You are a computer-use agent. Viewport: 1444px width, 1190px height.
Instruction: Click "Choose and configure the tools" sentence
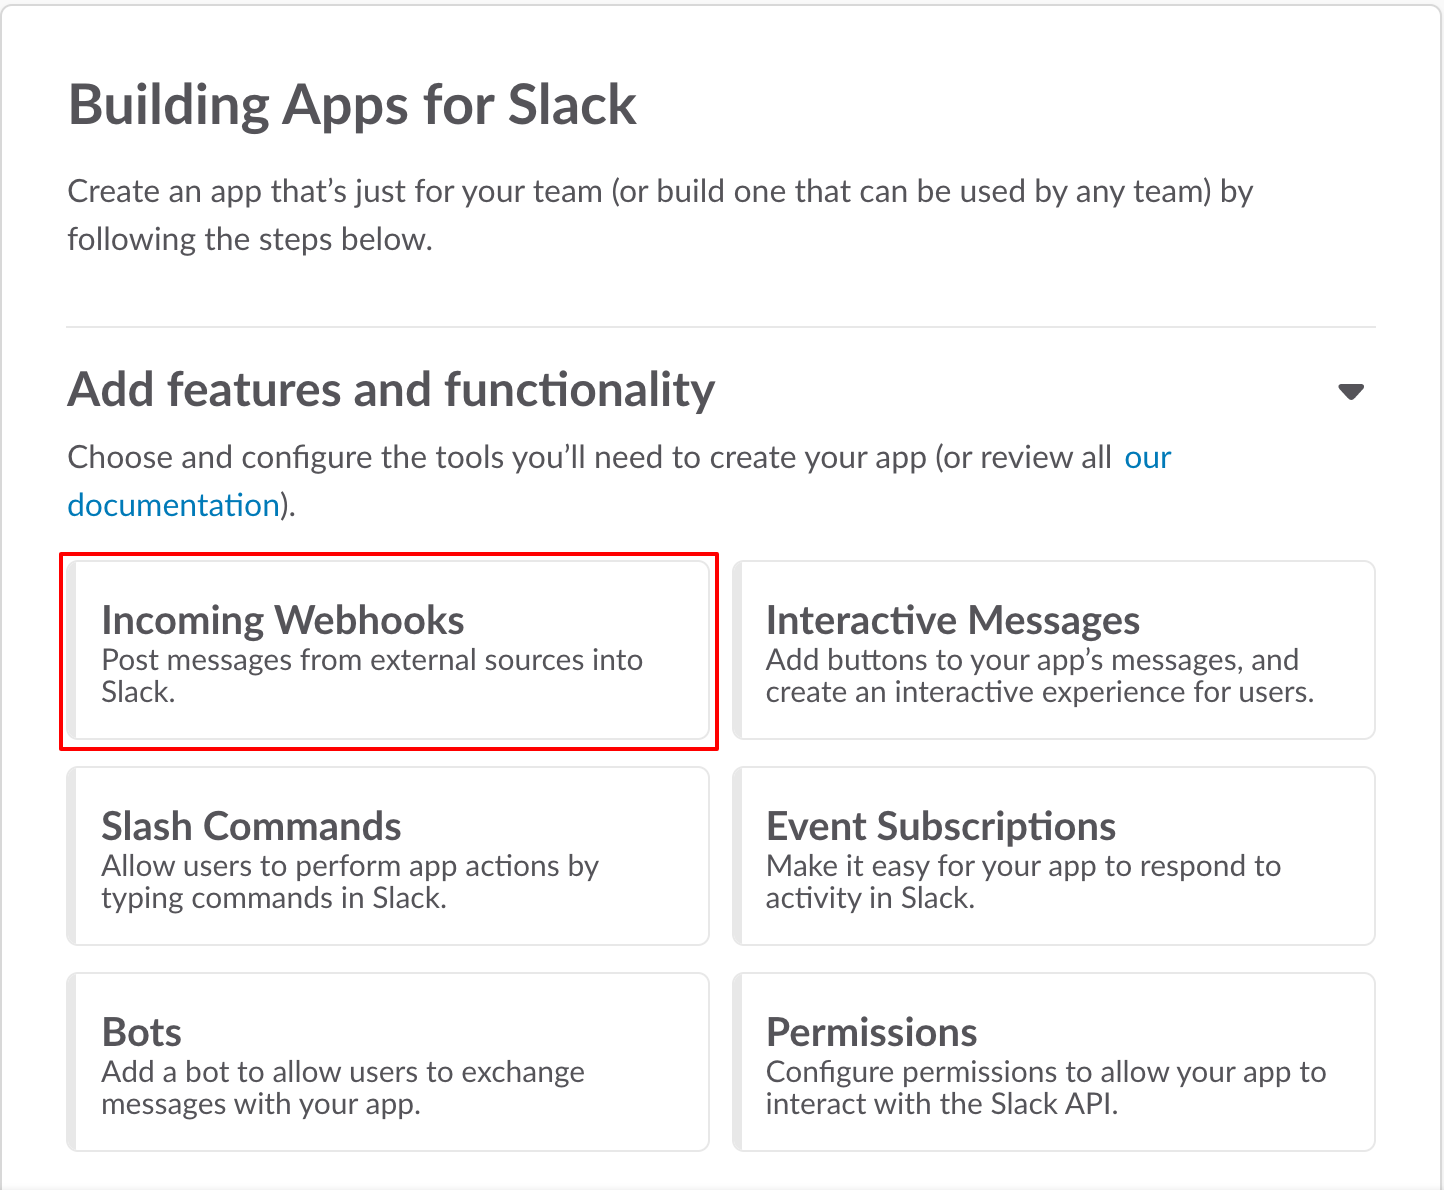coord(588,458)
